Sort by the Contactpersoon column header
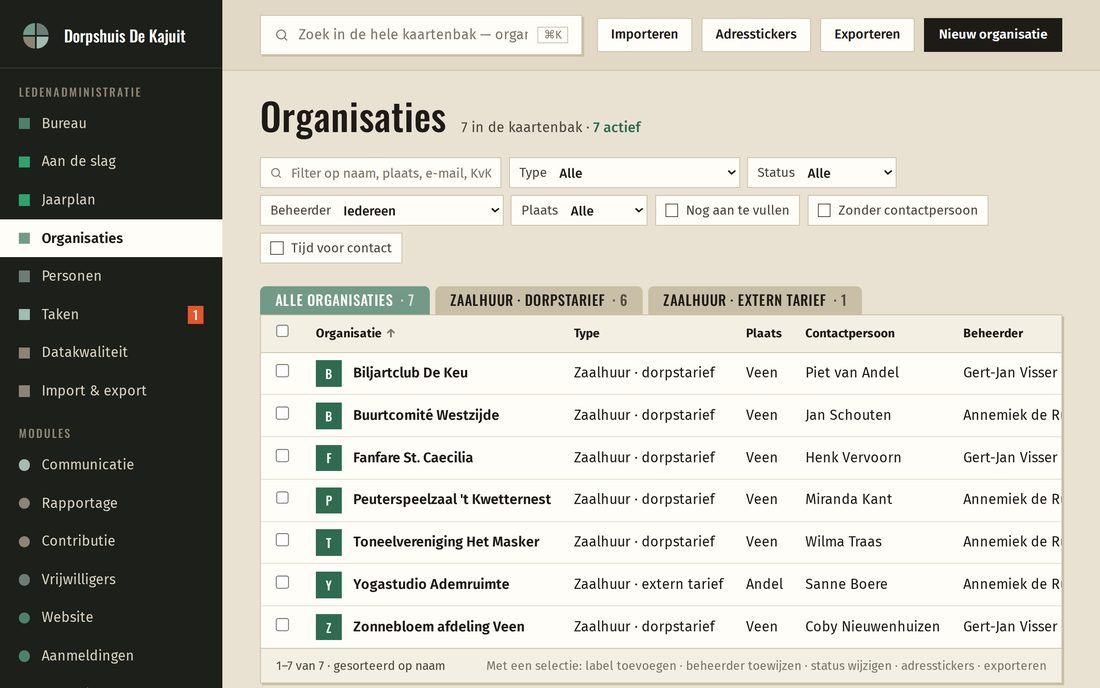The height and width of the screenshot is (688, 1100). point(850,333)
